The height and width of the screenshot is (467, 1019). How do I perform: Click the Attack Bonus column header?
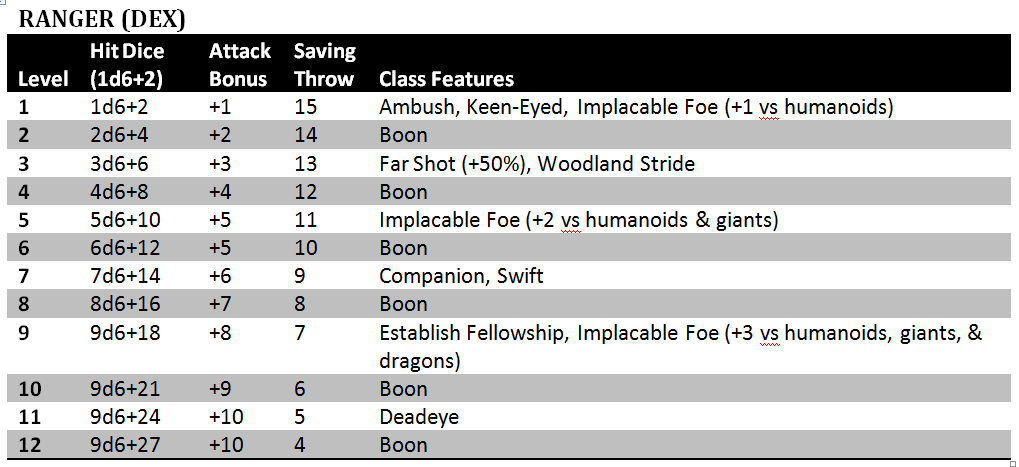click(239, 64)
